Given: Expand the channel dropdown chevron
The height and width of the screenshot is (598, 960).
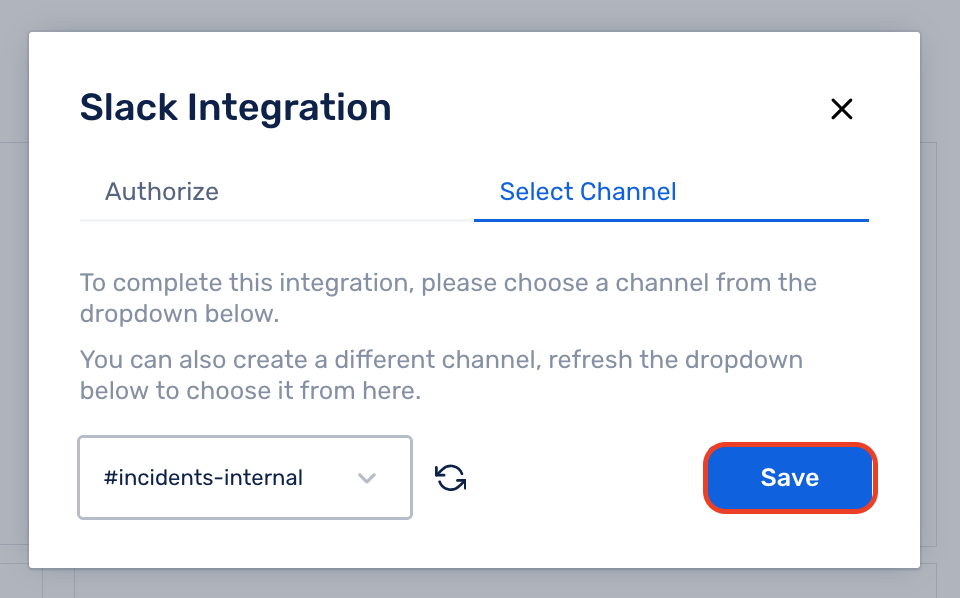Looking at the screenshot, I should 367,478.
